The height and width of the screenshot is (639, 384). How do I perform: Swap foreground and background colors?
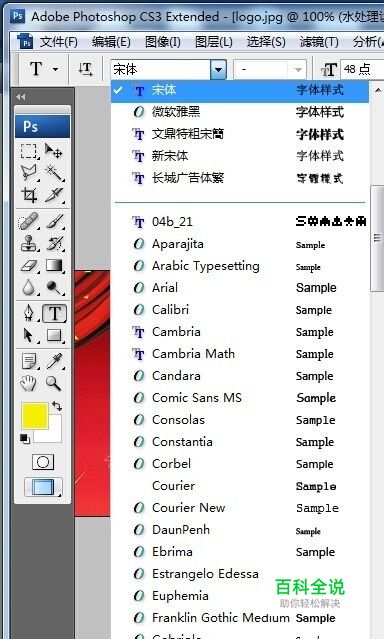click(57, 405)
